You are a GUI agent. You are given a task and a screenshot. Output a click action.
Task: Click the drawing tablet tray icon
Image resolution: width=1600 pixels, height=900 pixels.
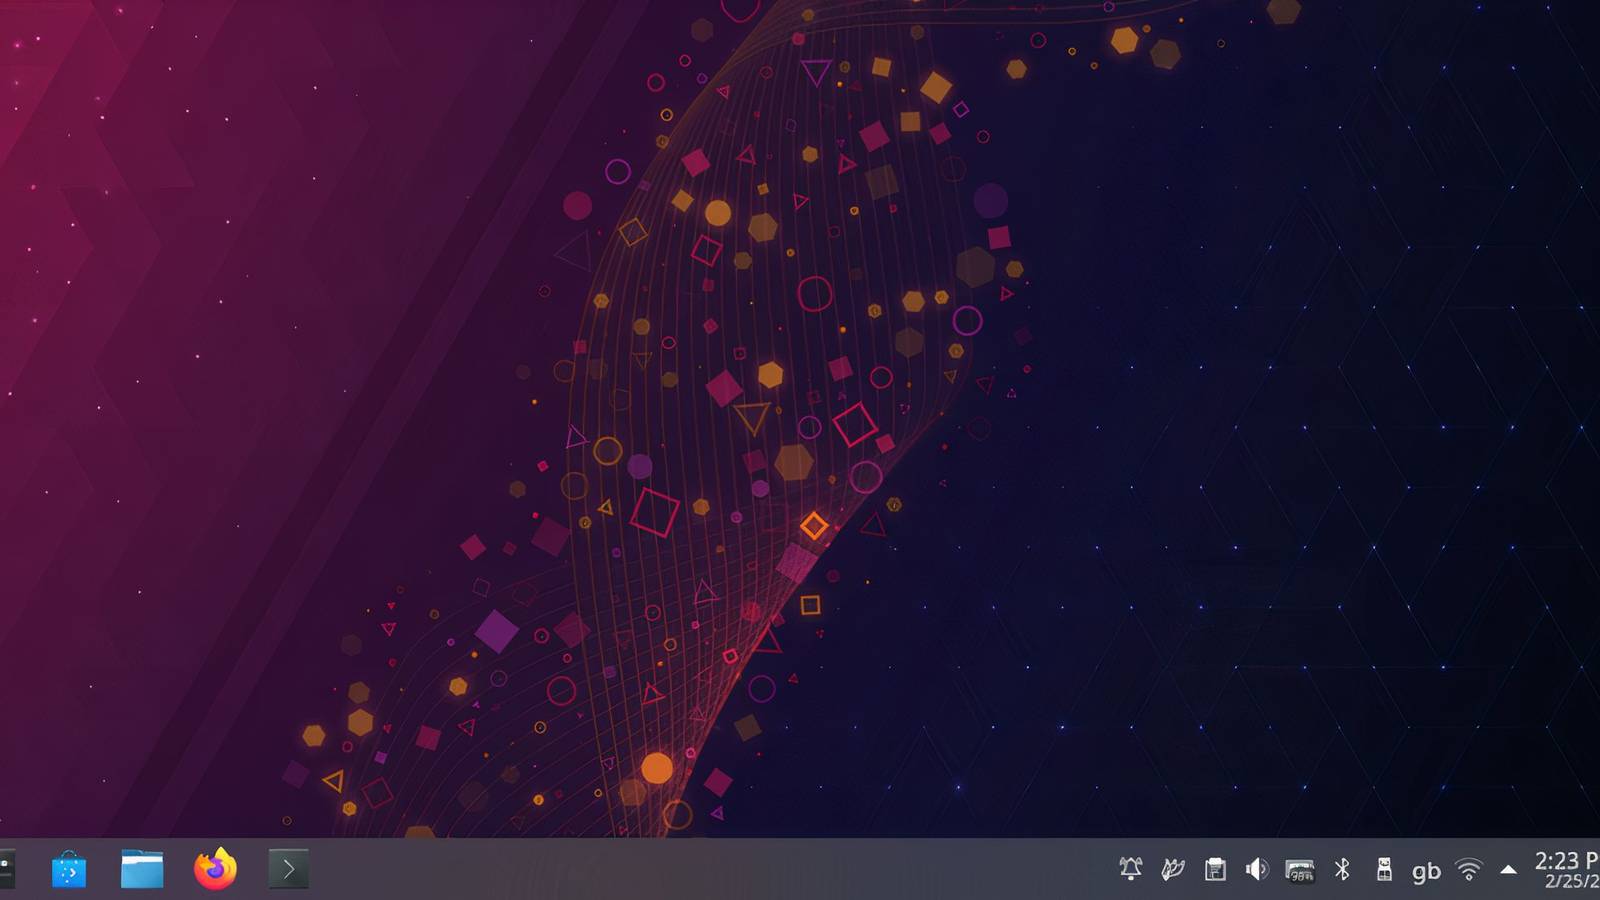tap(1172, 869)
